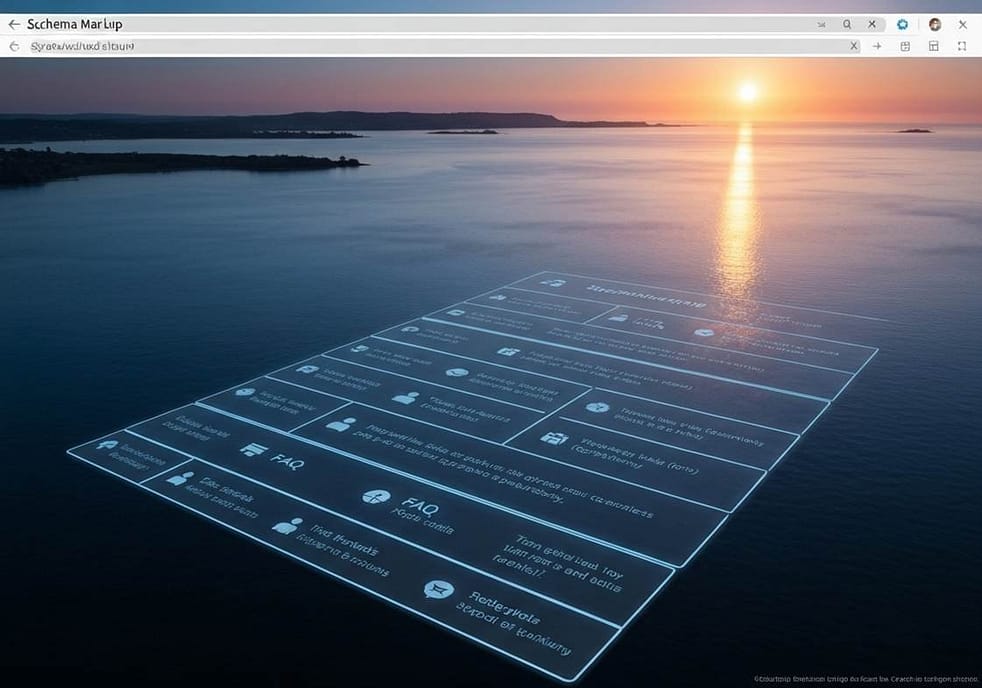
Task: Click the X inside the top search field
Action: pyautogui.click(x=872, y=24)
